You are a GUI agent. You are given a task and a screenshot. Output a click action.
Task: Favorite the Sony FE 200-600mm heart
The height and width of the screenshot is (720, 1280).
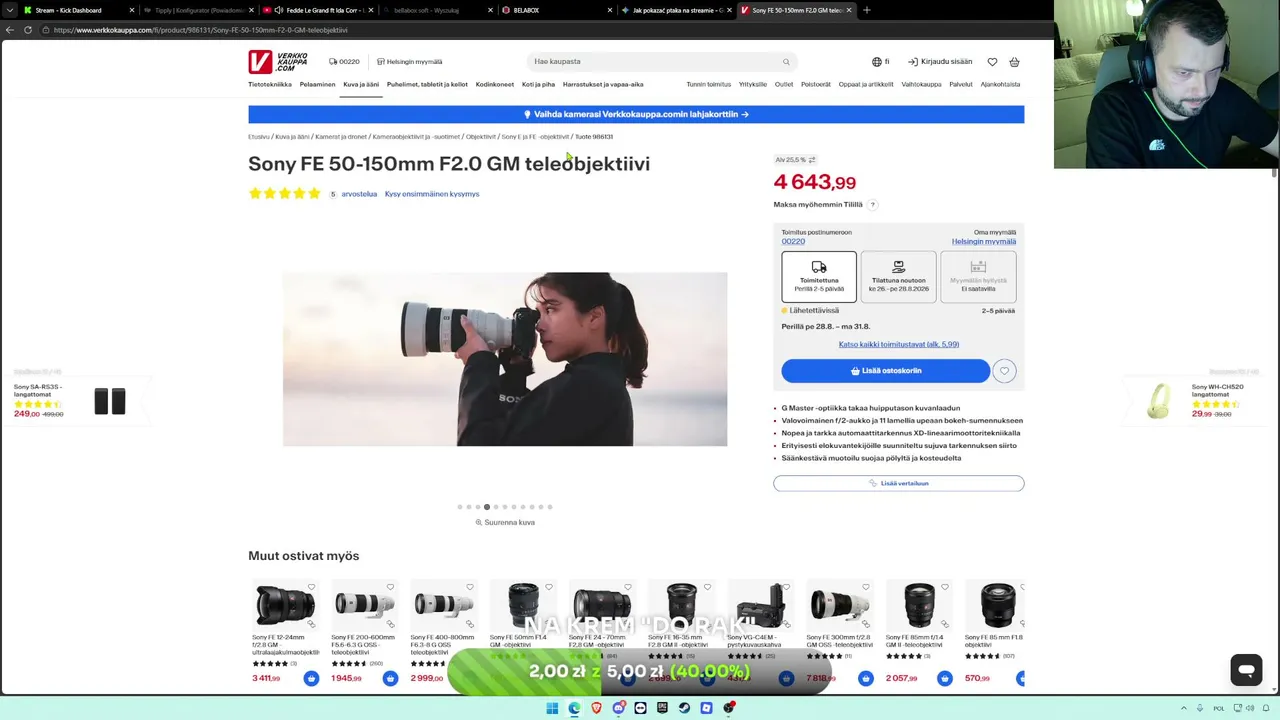click(x=390, y=587)
